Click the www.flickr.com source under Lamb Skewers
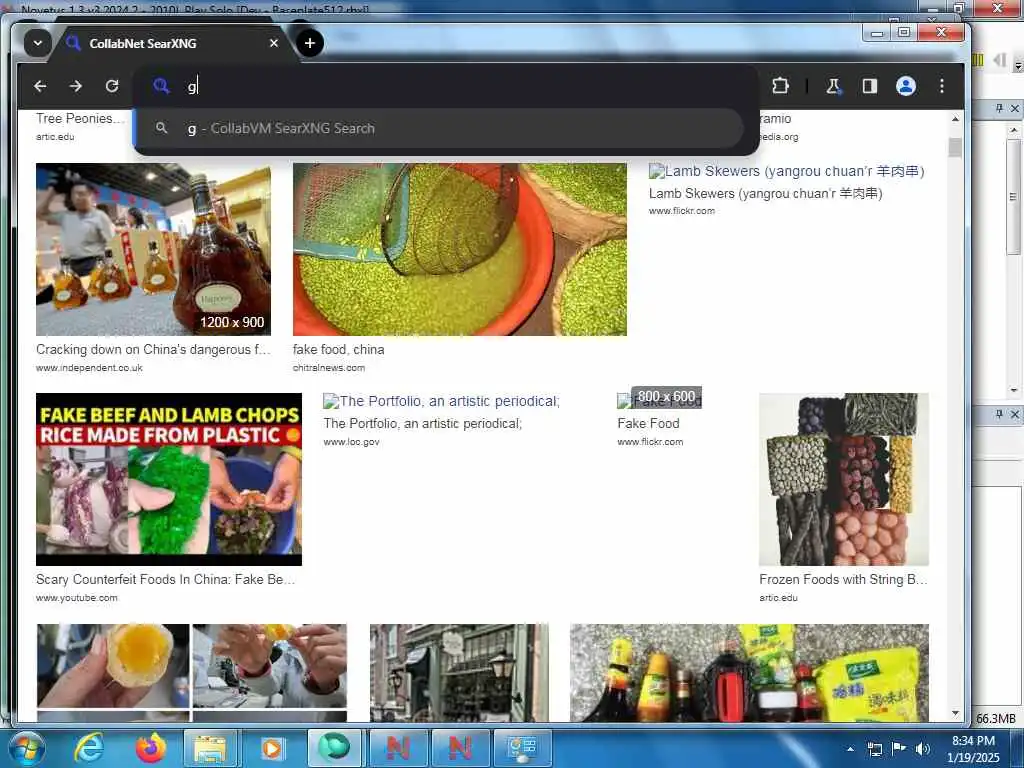The height and width of the screenshot is (768, 1024). tap(682, 211)
